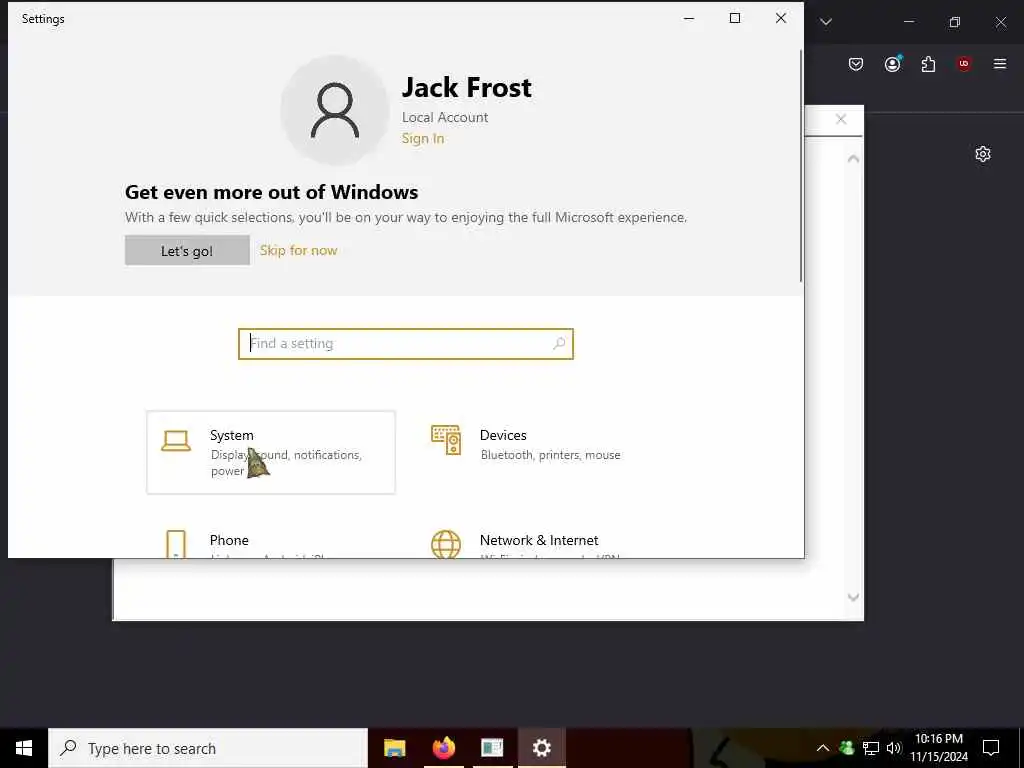Open the volume speaker tray icon
Screen dimensions: 1024x768
[893, 748]
